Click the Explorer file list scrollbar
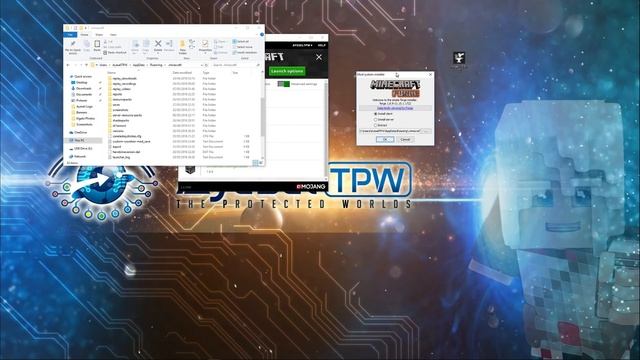640x360 pixels. pyautogui.click(x=262, y=117)
